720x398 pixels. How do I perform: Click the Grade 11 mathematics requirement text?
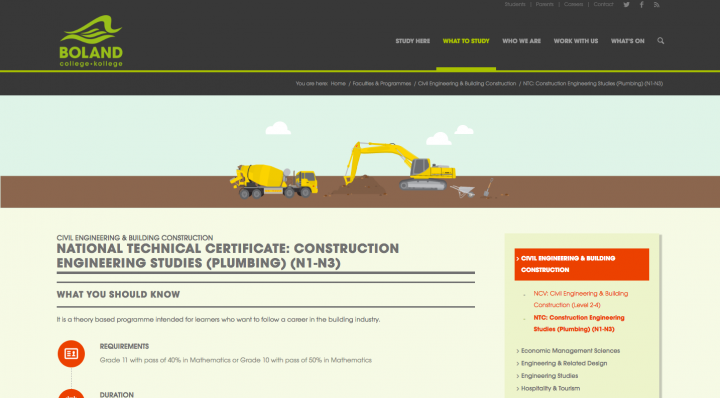(x=236, y=360)
